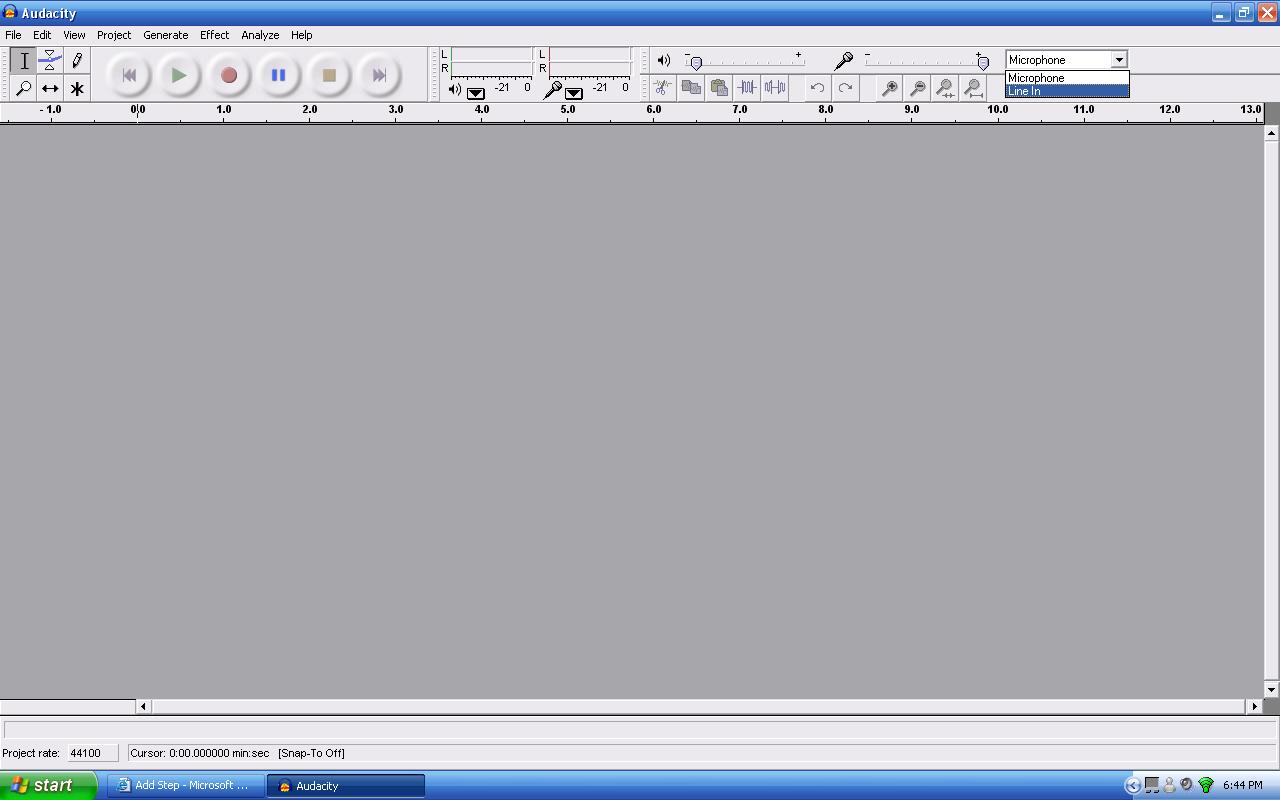Click the tray expand arrow icon
The height and width of the screenshot is (800, 1280).
click(x=1132, y=786)
